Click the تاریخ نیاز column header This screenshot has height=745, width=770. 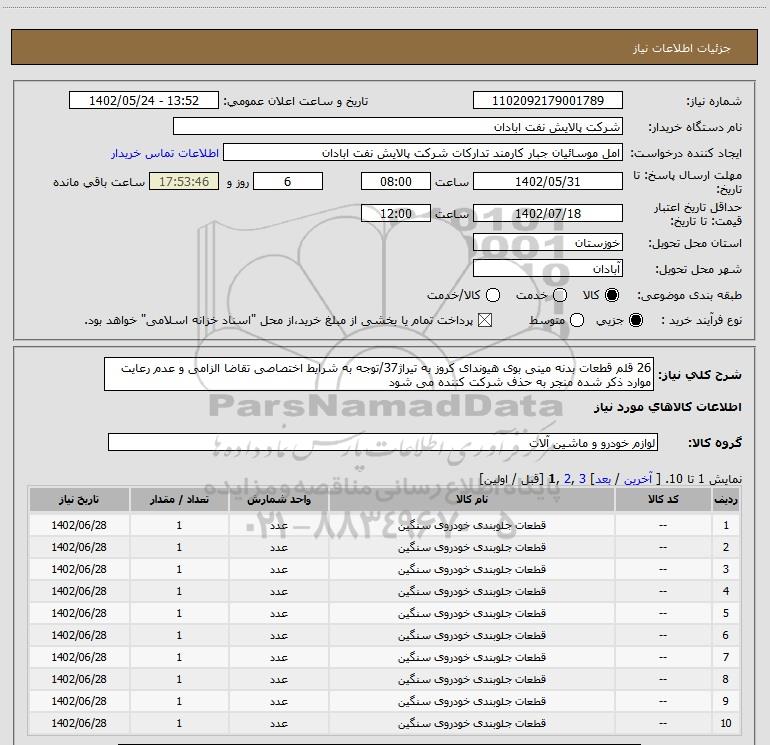[80, 499]
